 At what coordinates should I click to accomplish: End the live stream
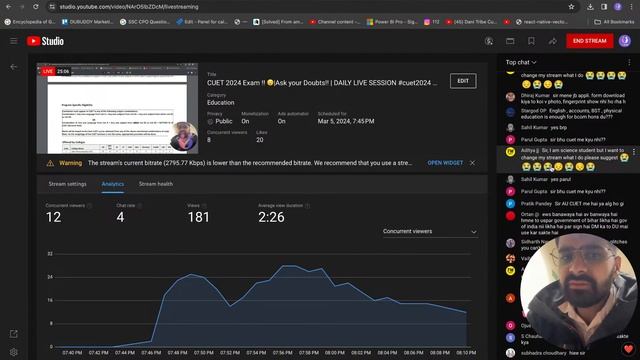pos(589,41)
